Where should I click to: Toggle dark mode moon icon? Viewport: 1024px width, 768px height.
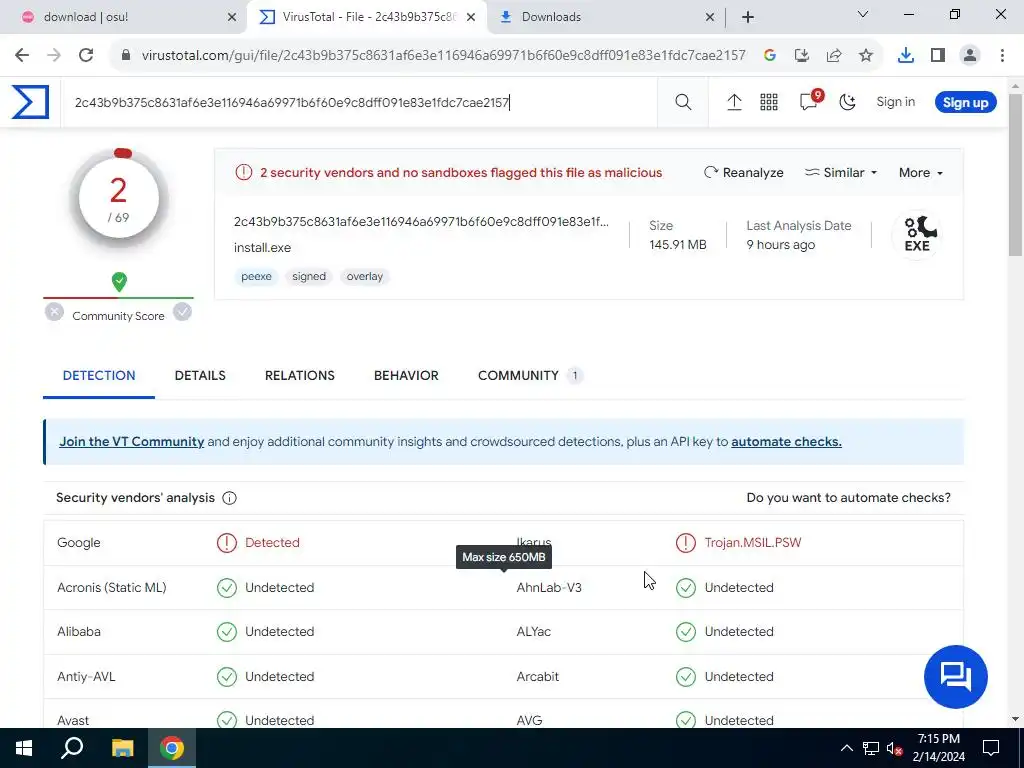(847, 102)
